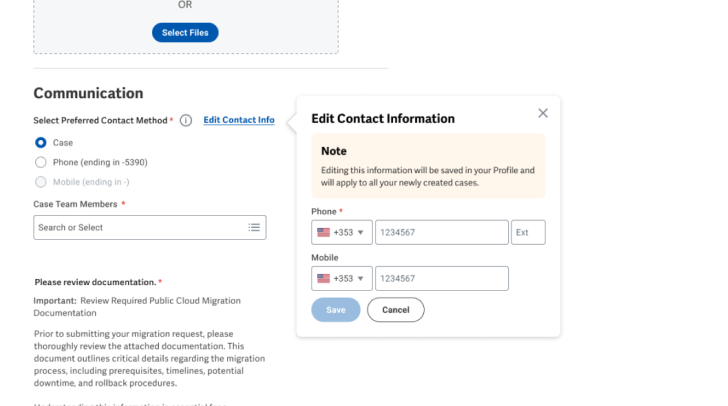The width and height of the screenshot is (728, 406).
Task: Focus the Phone number input field
Action: [x=441, y=233]
